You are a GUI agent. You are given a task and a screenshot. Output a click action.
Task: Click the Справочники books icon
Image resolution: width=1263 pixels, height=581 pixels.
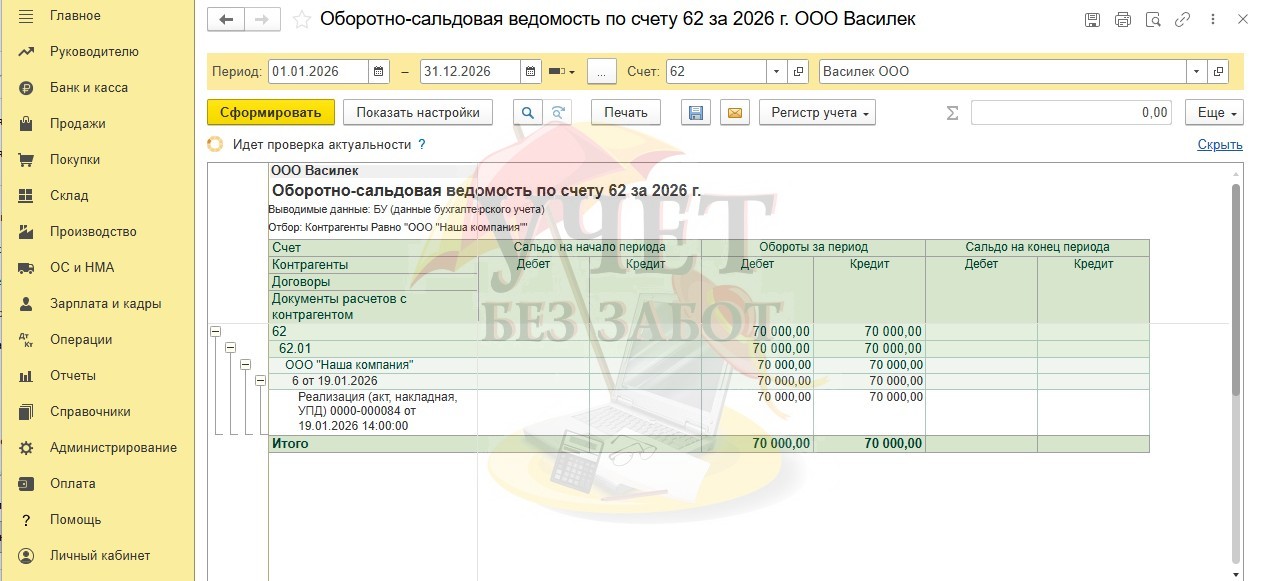pyautogui.click(x=26, y=412)
